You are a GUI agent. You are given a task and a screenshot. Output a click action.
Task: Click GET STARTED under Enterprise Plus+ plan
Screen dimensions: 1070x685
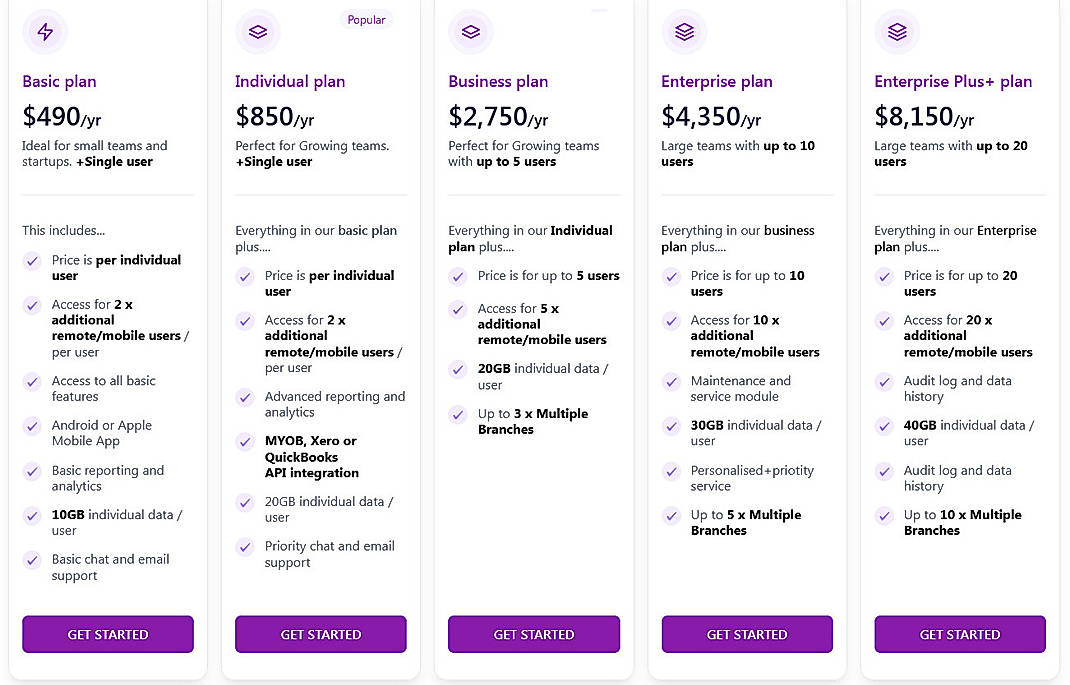point(959,634)
